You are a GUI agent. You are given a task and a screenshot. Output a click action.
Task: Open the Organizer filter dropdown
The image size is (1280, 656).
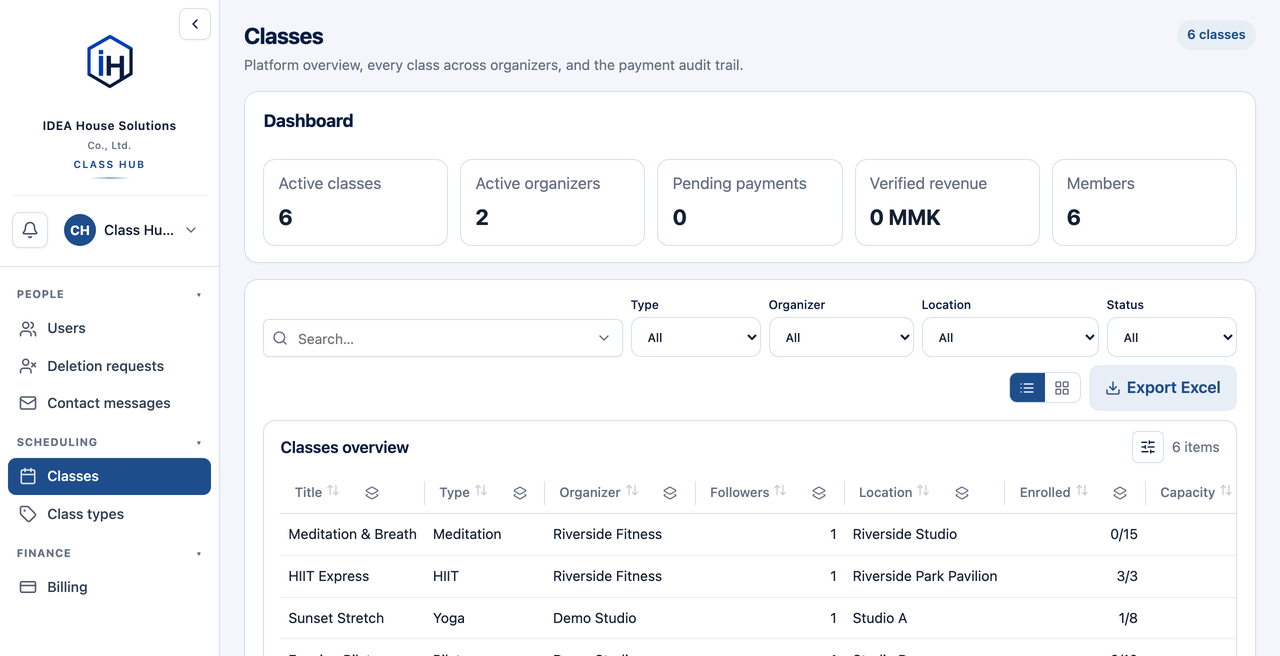841,337
